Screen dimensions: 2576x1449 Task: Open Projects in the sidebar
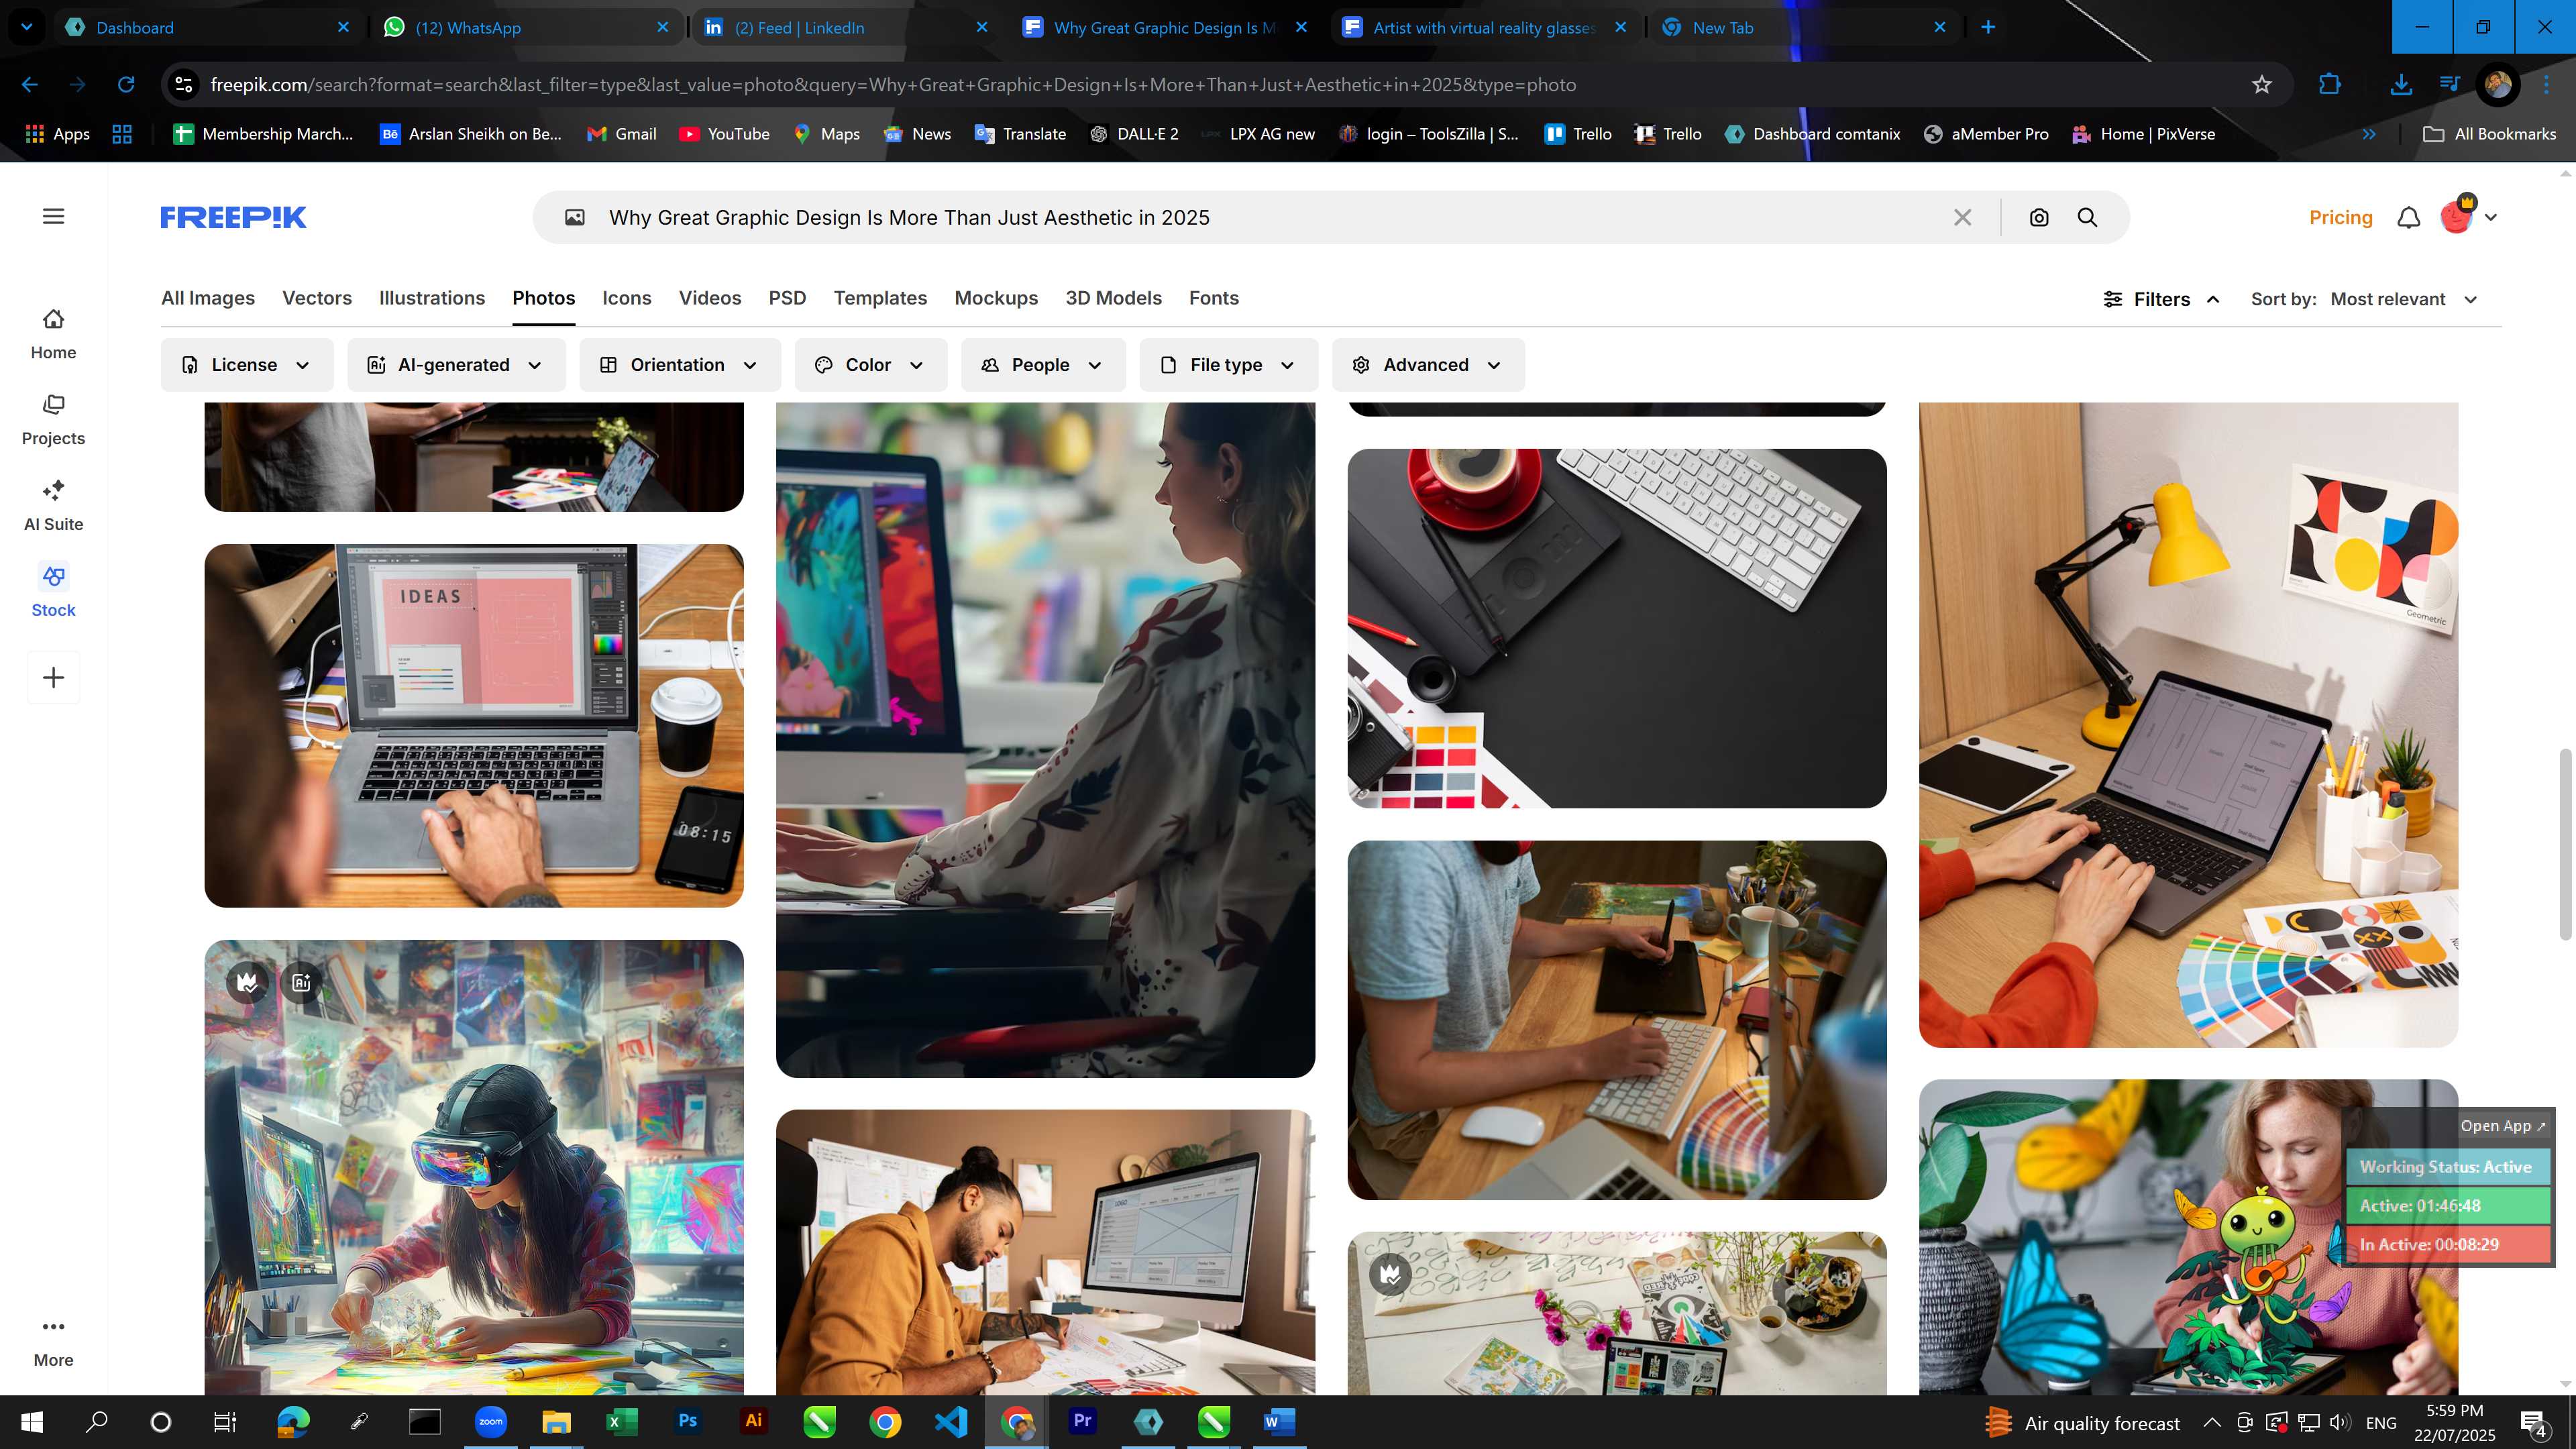(x=53, y=420)
